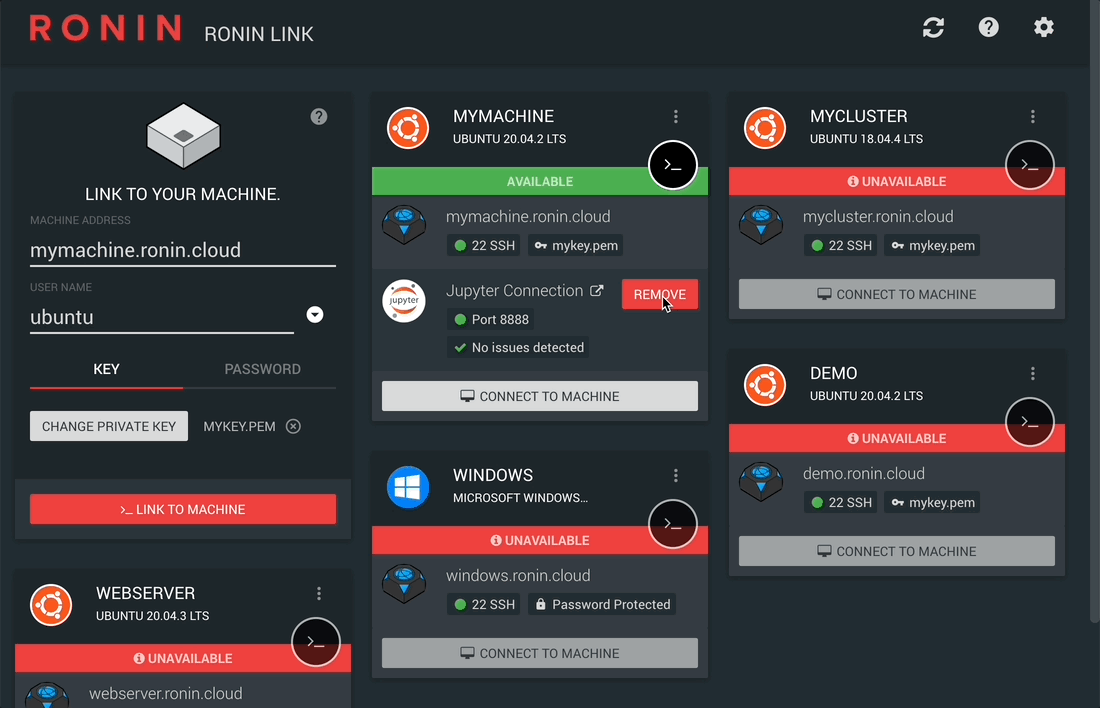Click mykey.pem badge on MYCLUSTER
The width and height of the screenshot is (1100, 708).
[933, 246]
